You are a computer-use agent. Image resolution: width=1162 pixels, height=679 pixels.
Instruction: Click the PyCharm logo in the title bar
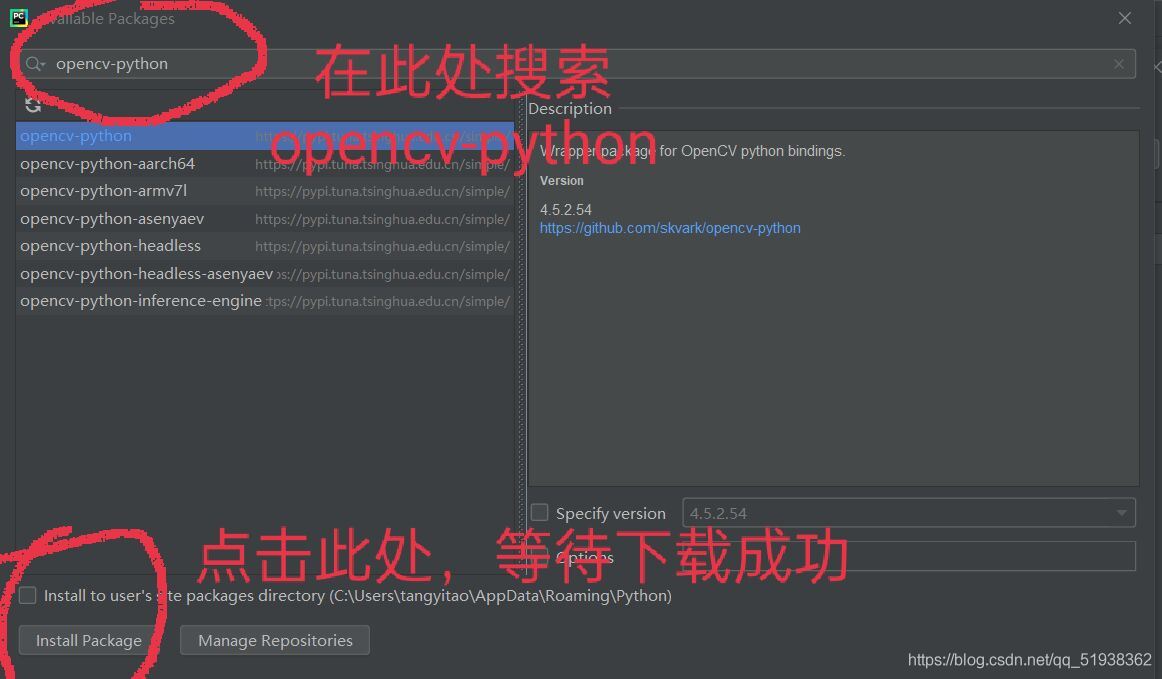(x=18, y=17)
